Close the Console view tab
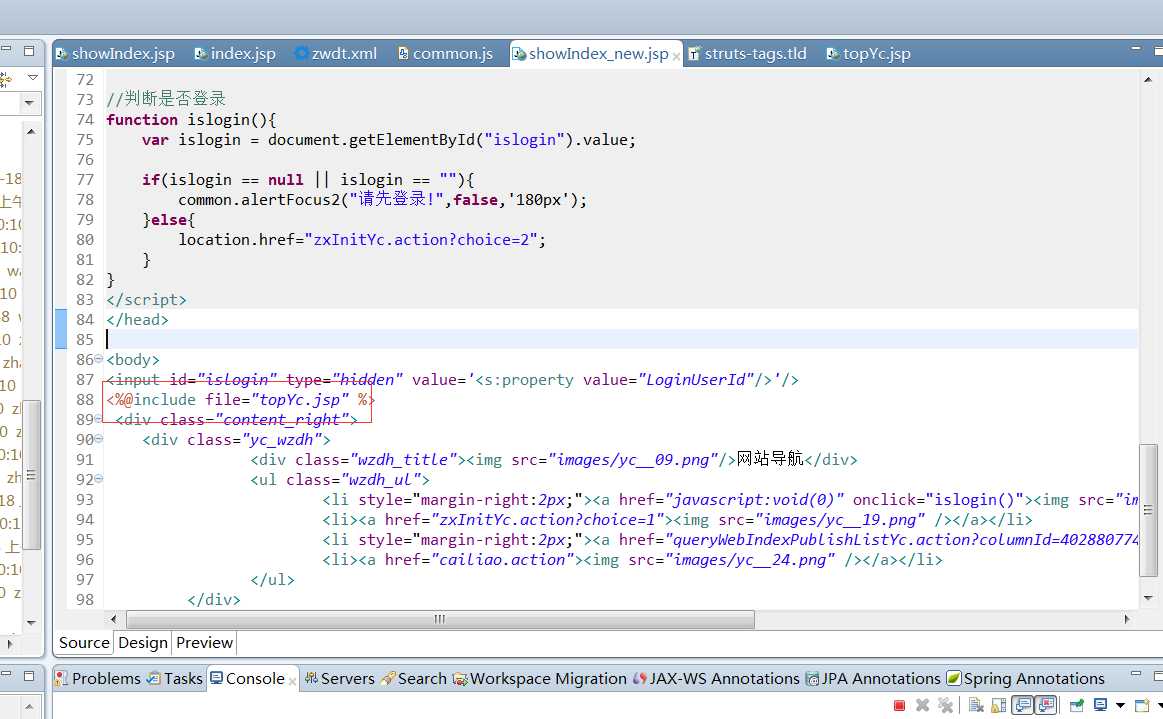This screenshot has height=719, width=1163. click(x=292, y=680)
